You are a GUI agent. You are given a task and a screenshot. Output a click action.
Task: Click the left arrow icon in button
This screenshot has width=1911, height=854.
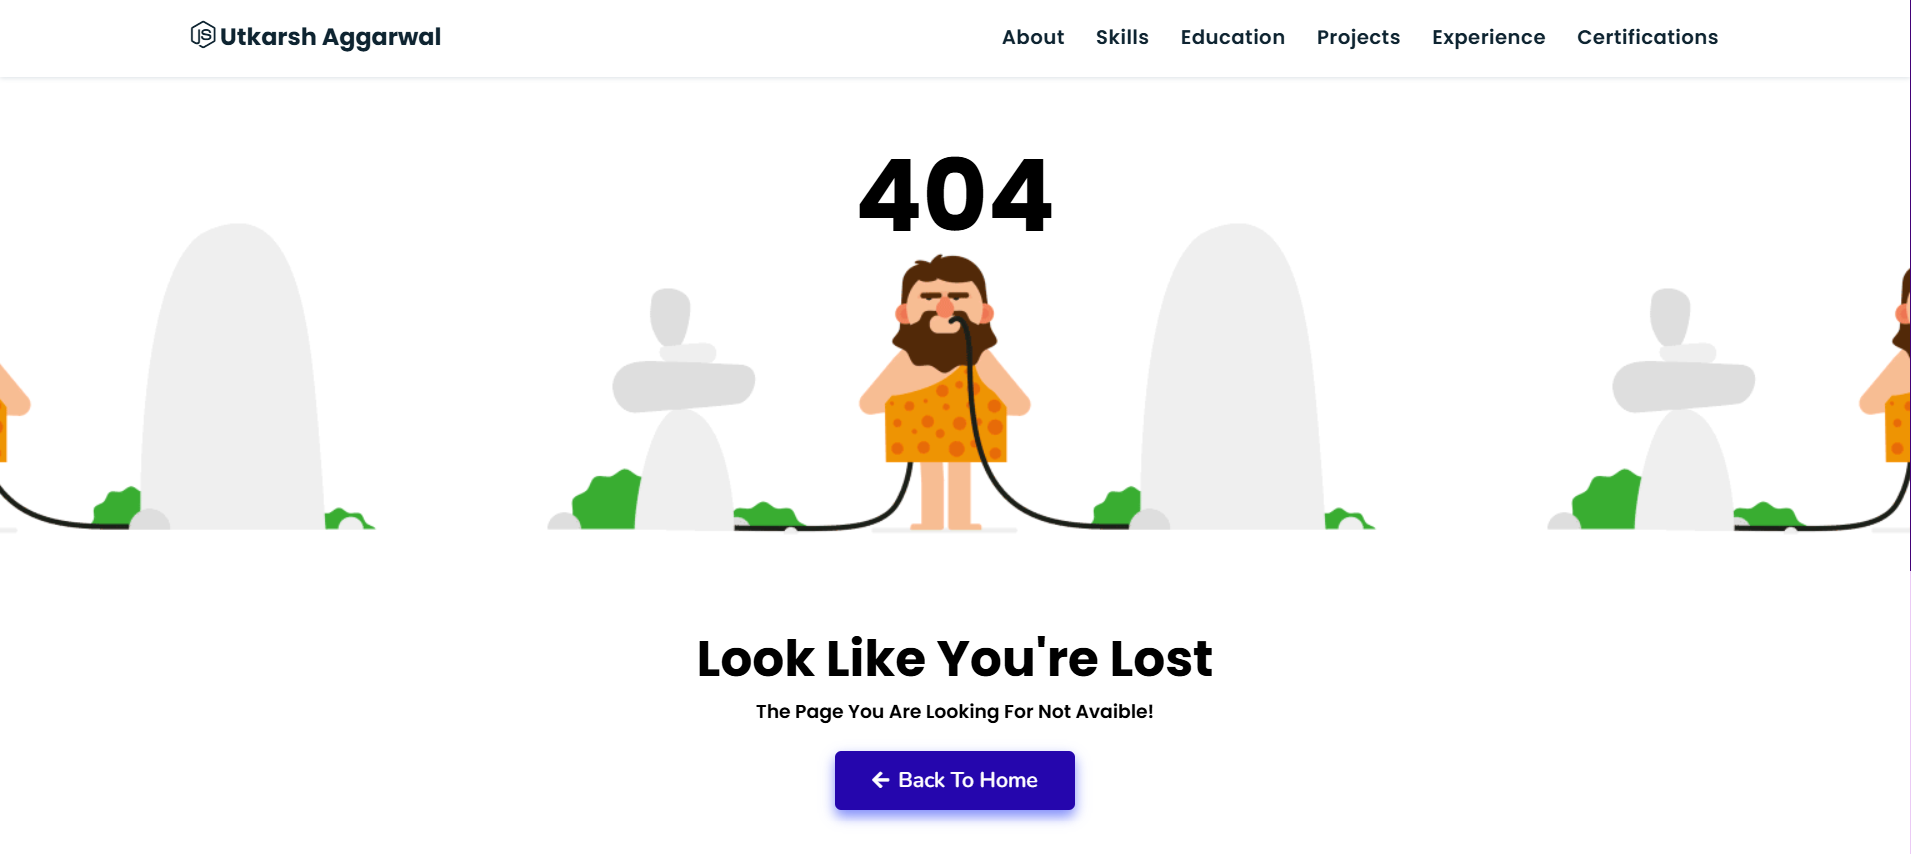pyautogui.click(x=880, y=780)
